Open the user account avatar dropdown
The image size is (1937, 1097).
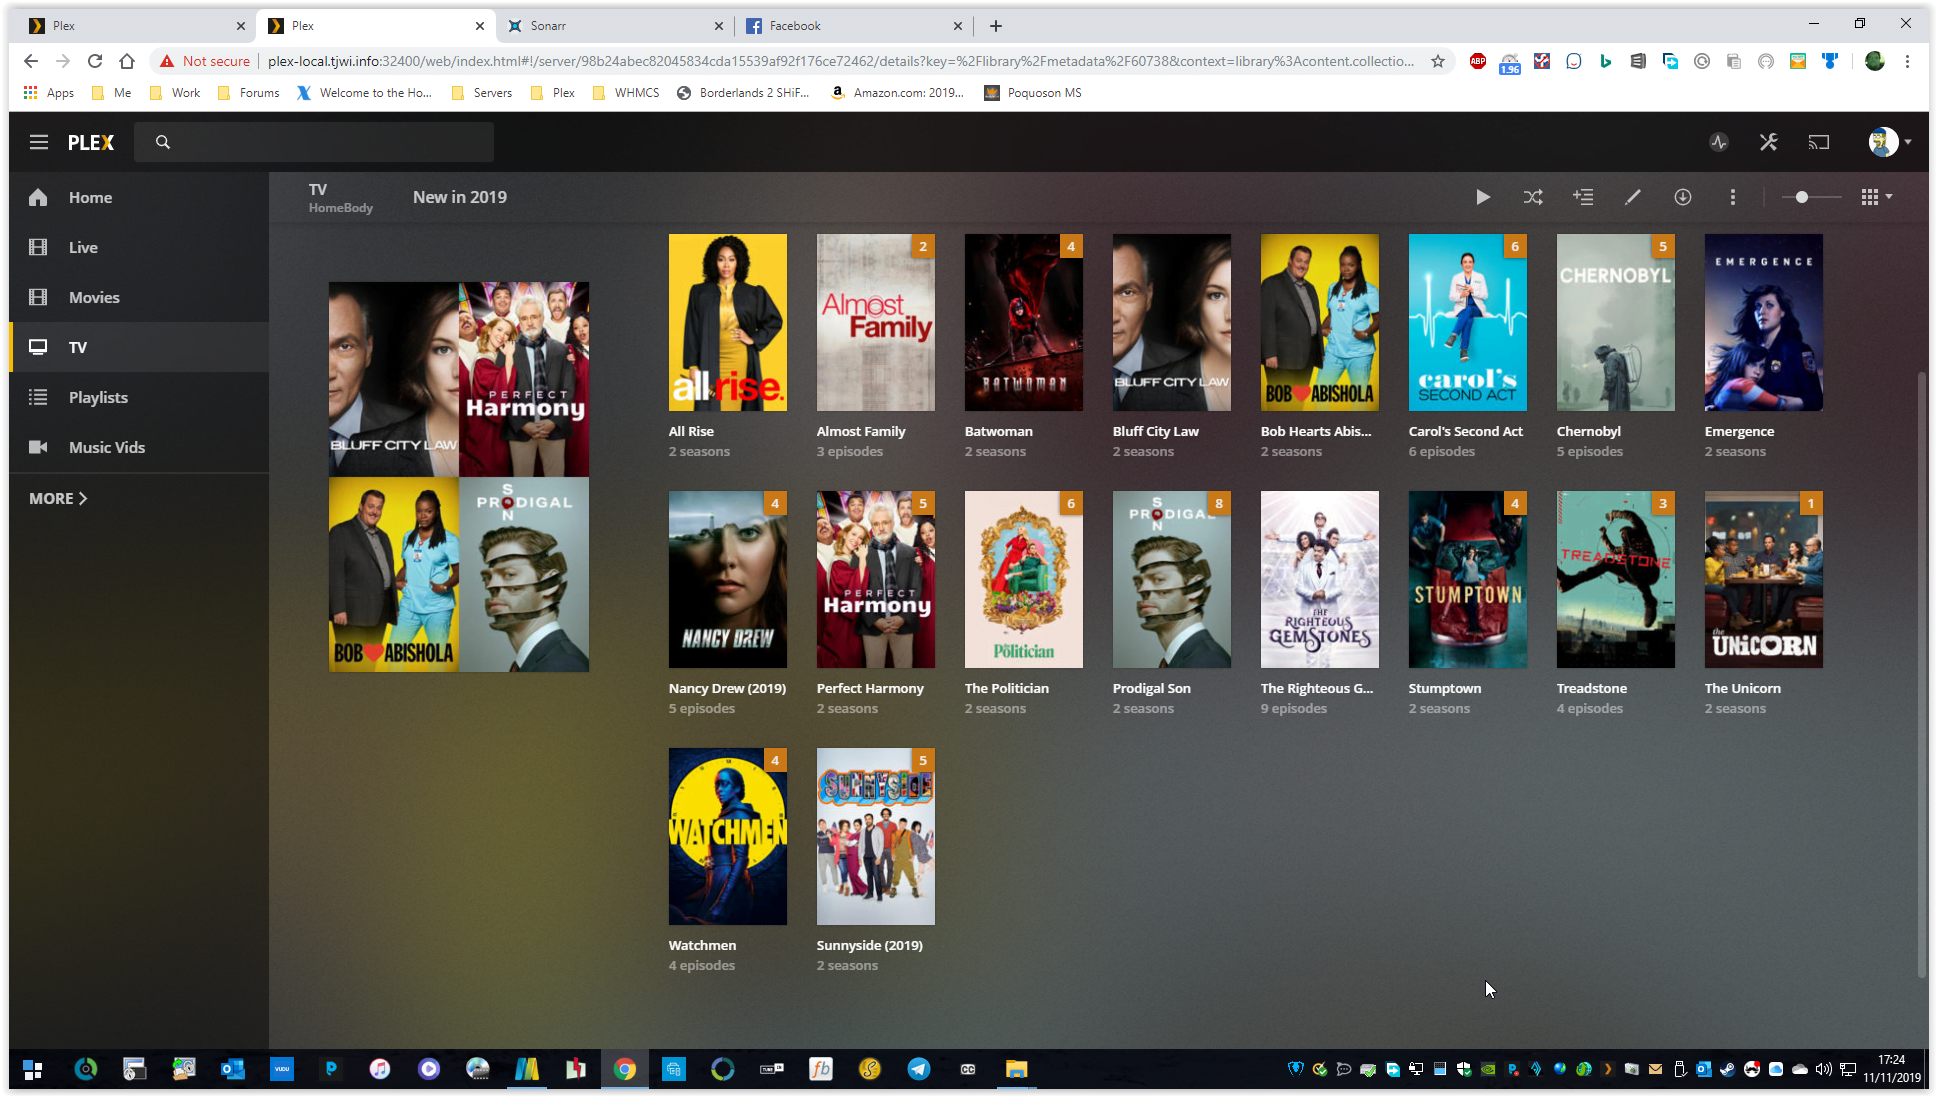pyautogui.click(x=1890, y=142)
